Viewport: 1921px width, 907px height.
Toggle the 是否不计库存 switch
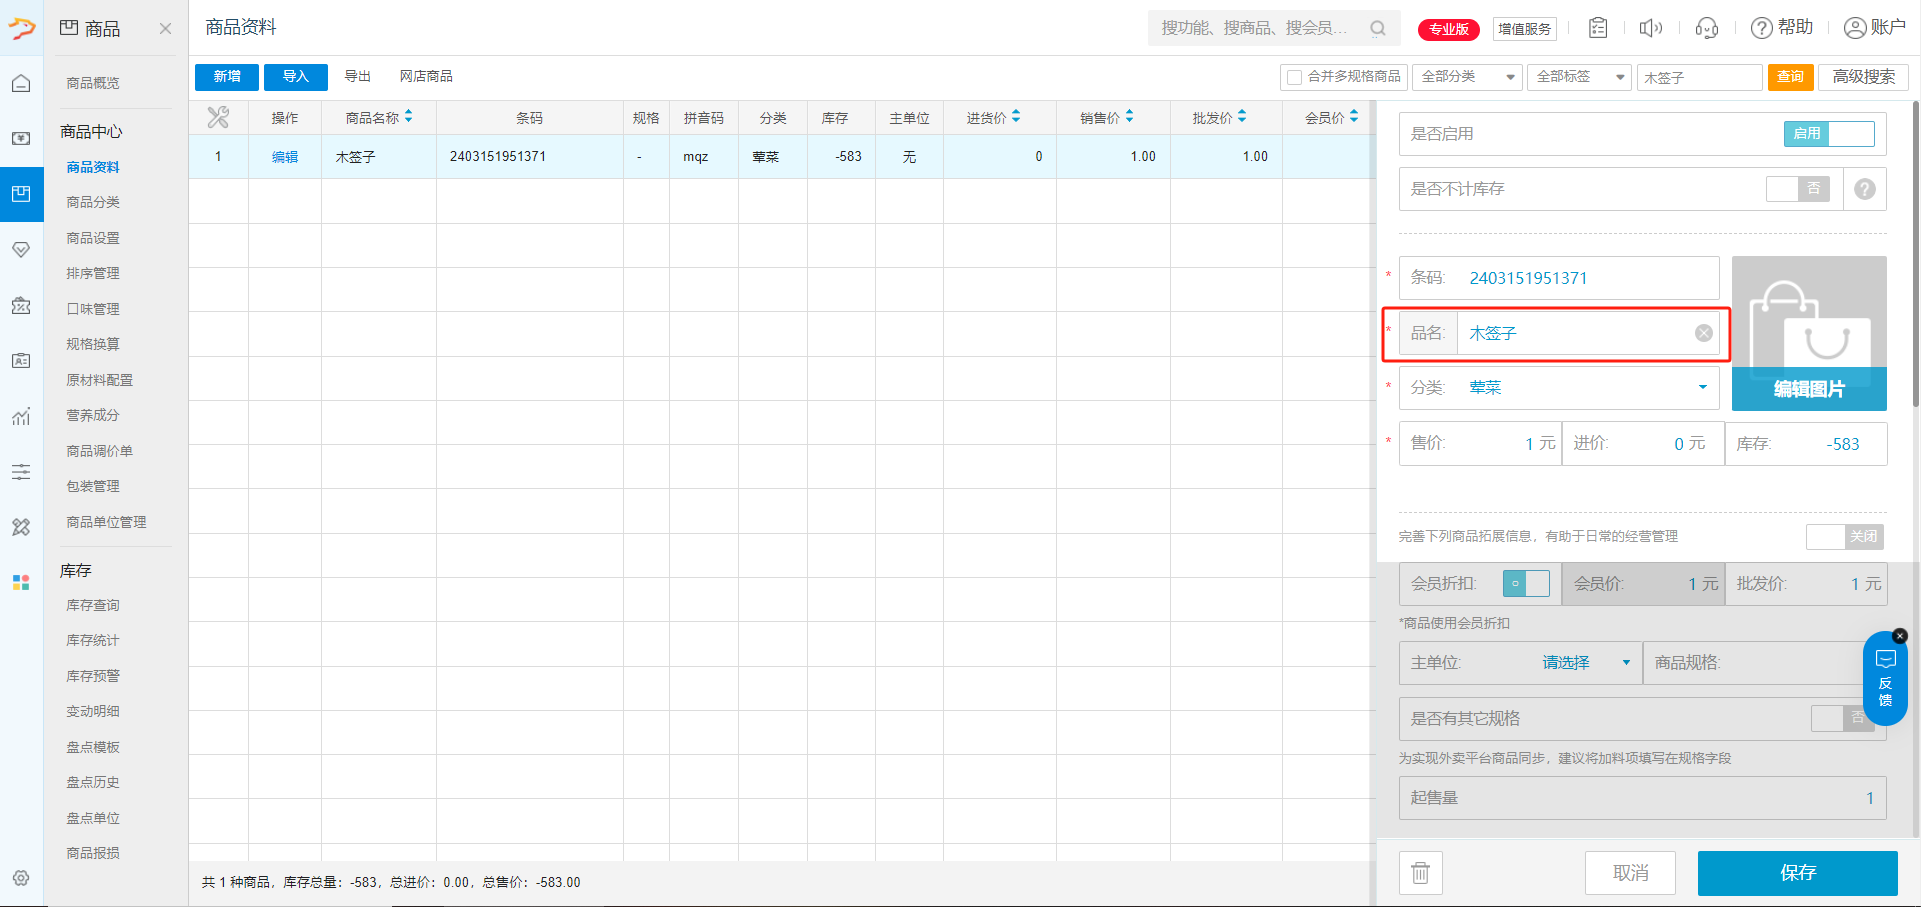click(1797, 189)
